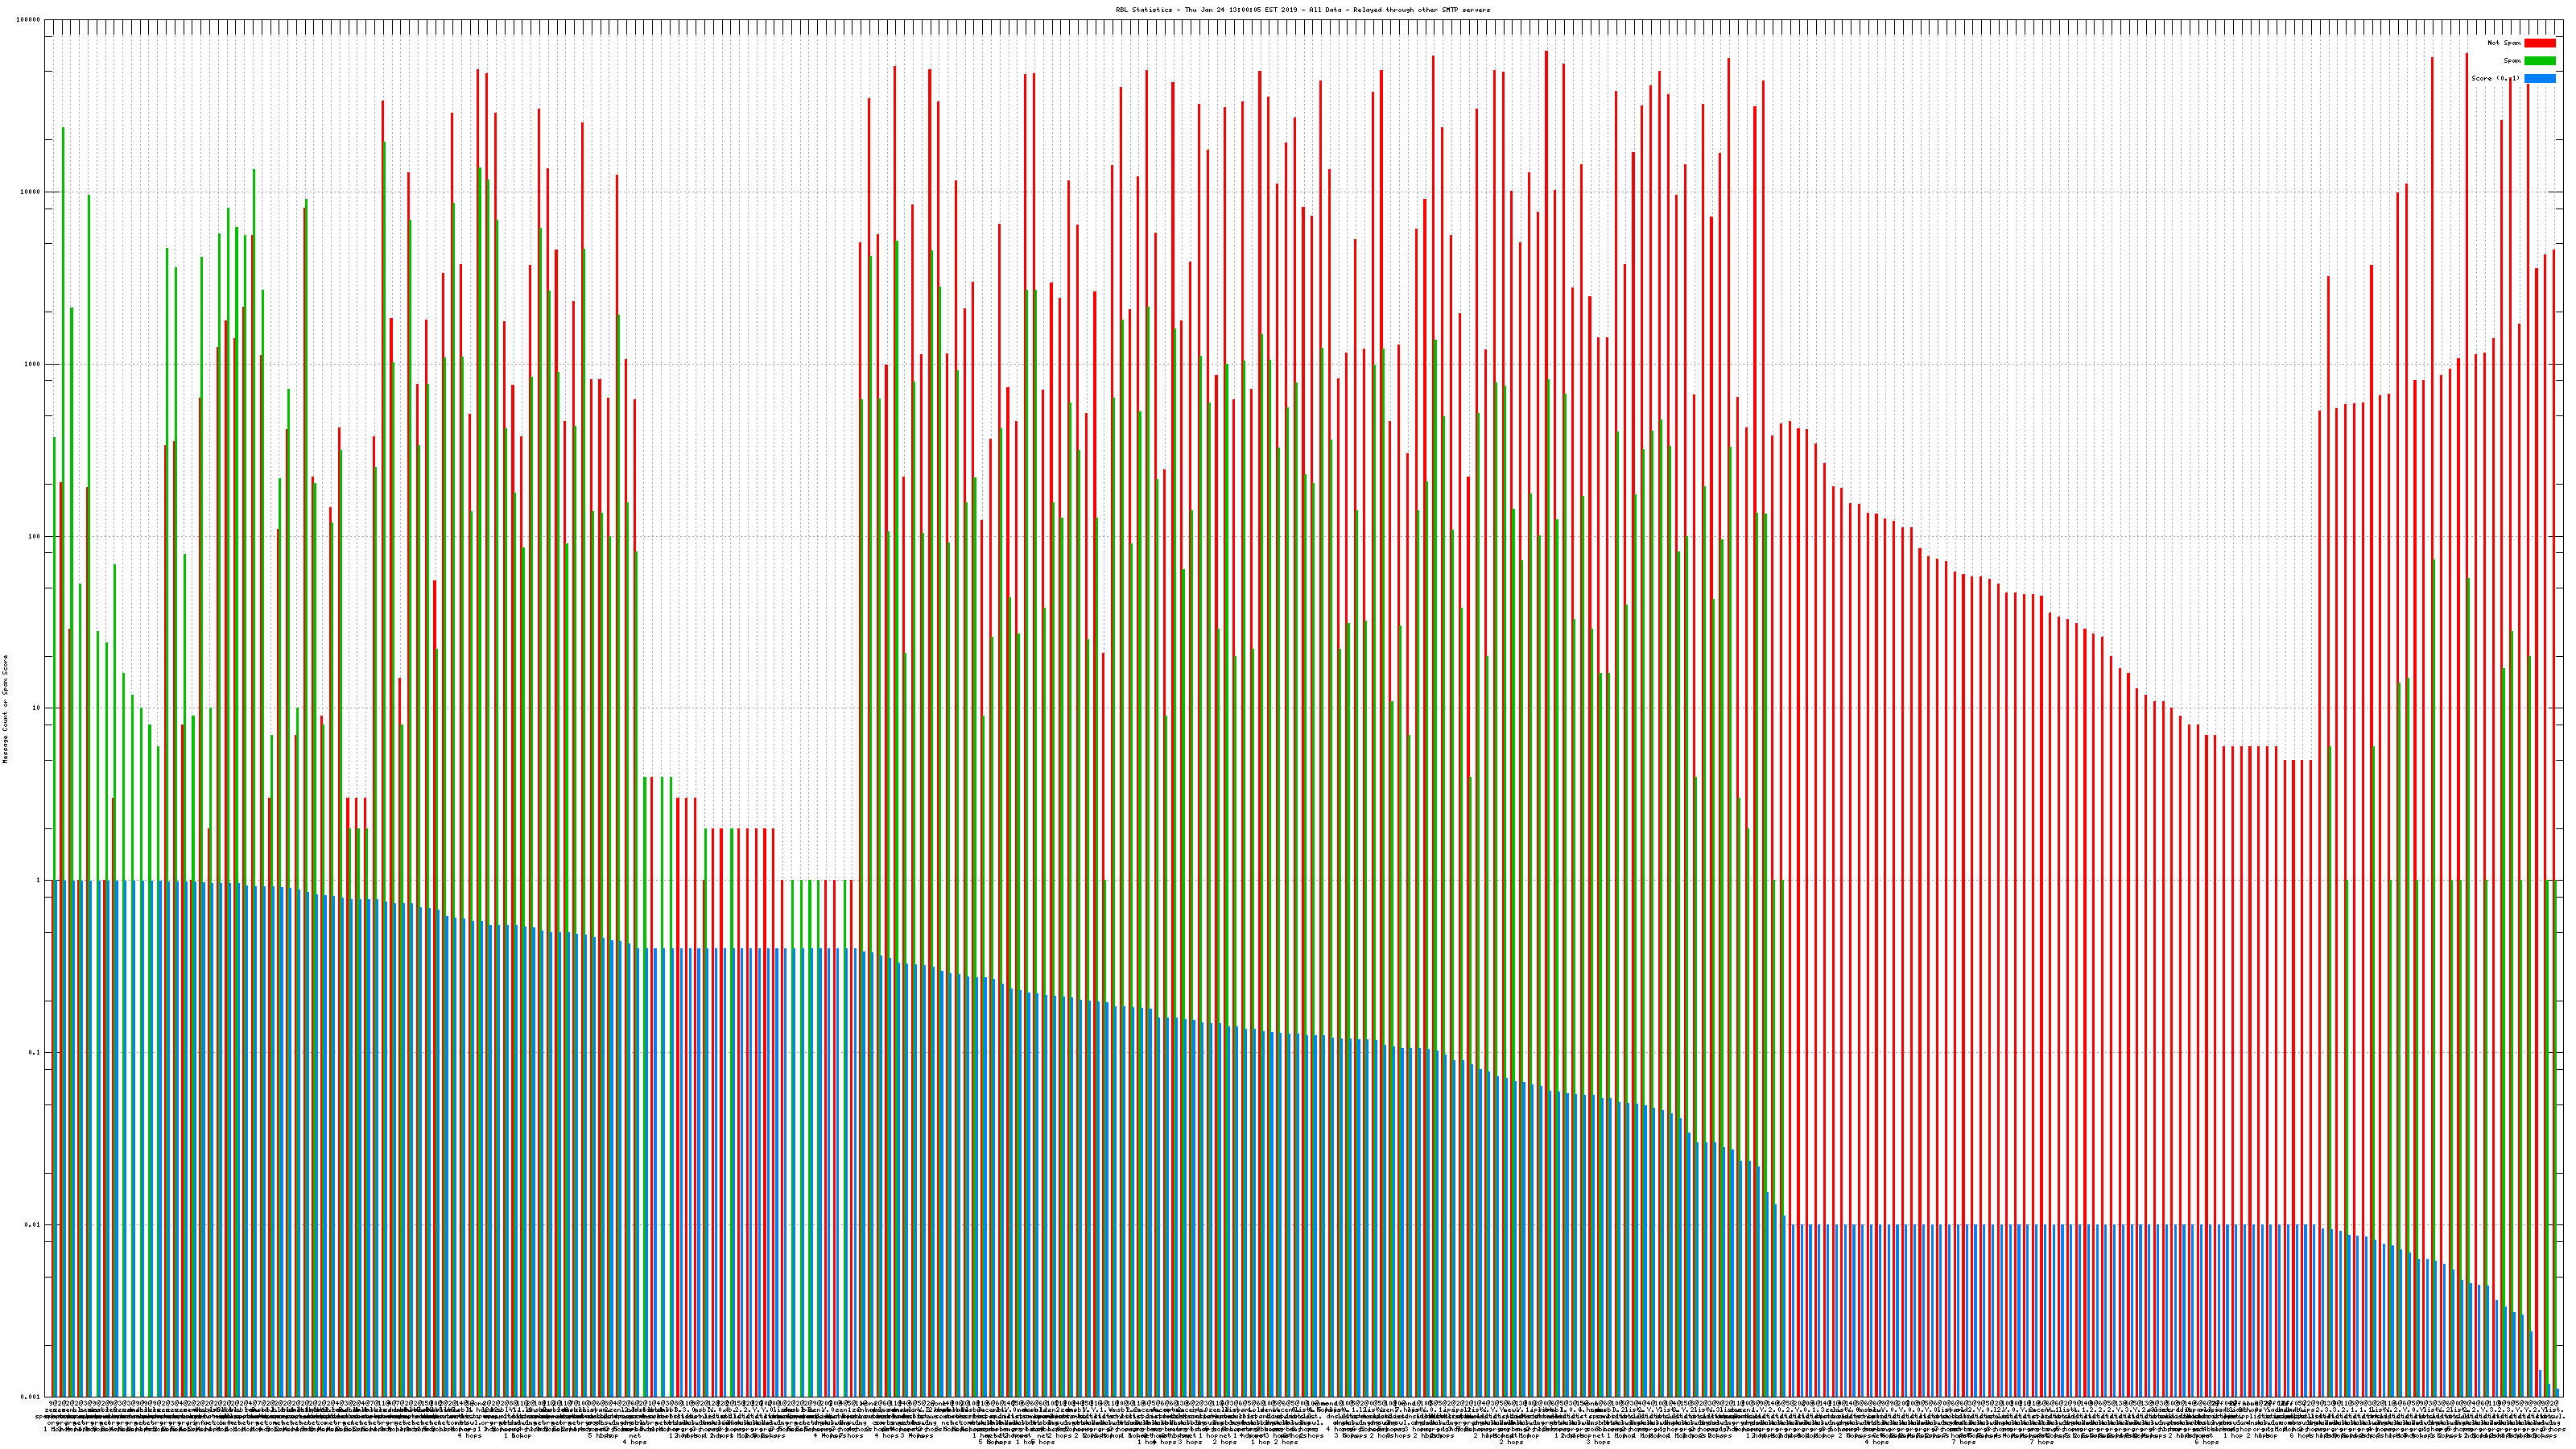Viewport: 2576px width, 1449px height.
Task: Click the 100 y-axis tick label
Action: point(34,536)
